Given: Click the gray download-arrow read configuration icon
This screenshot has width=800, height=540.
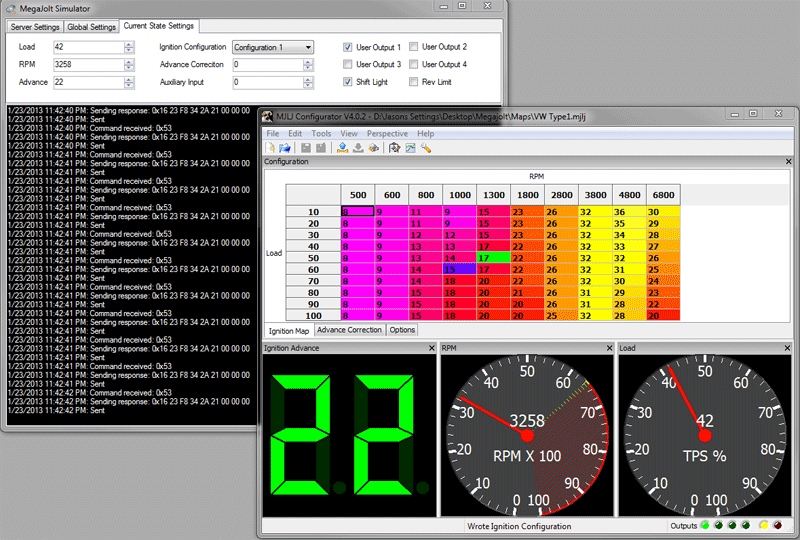Looking at the screenshot, I should (x=358, y=148).
